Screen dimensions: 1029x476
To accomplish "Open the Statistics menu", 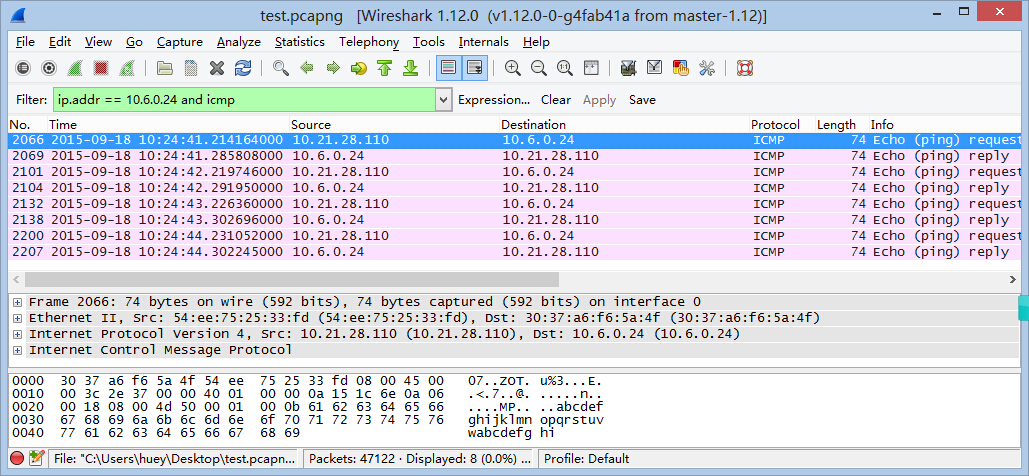I will coord(300,42).
